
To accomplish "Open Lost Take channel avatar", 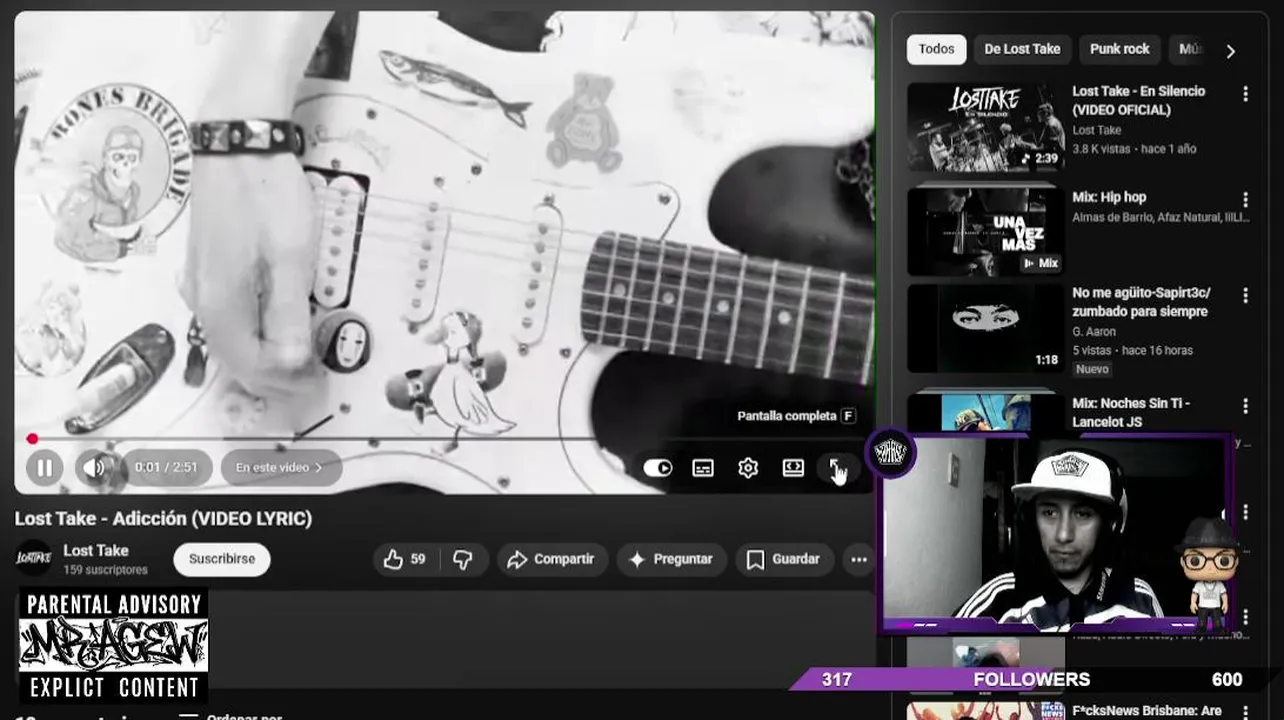I will click(x=34, y=558).
